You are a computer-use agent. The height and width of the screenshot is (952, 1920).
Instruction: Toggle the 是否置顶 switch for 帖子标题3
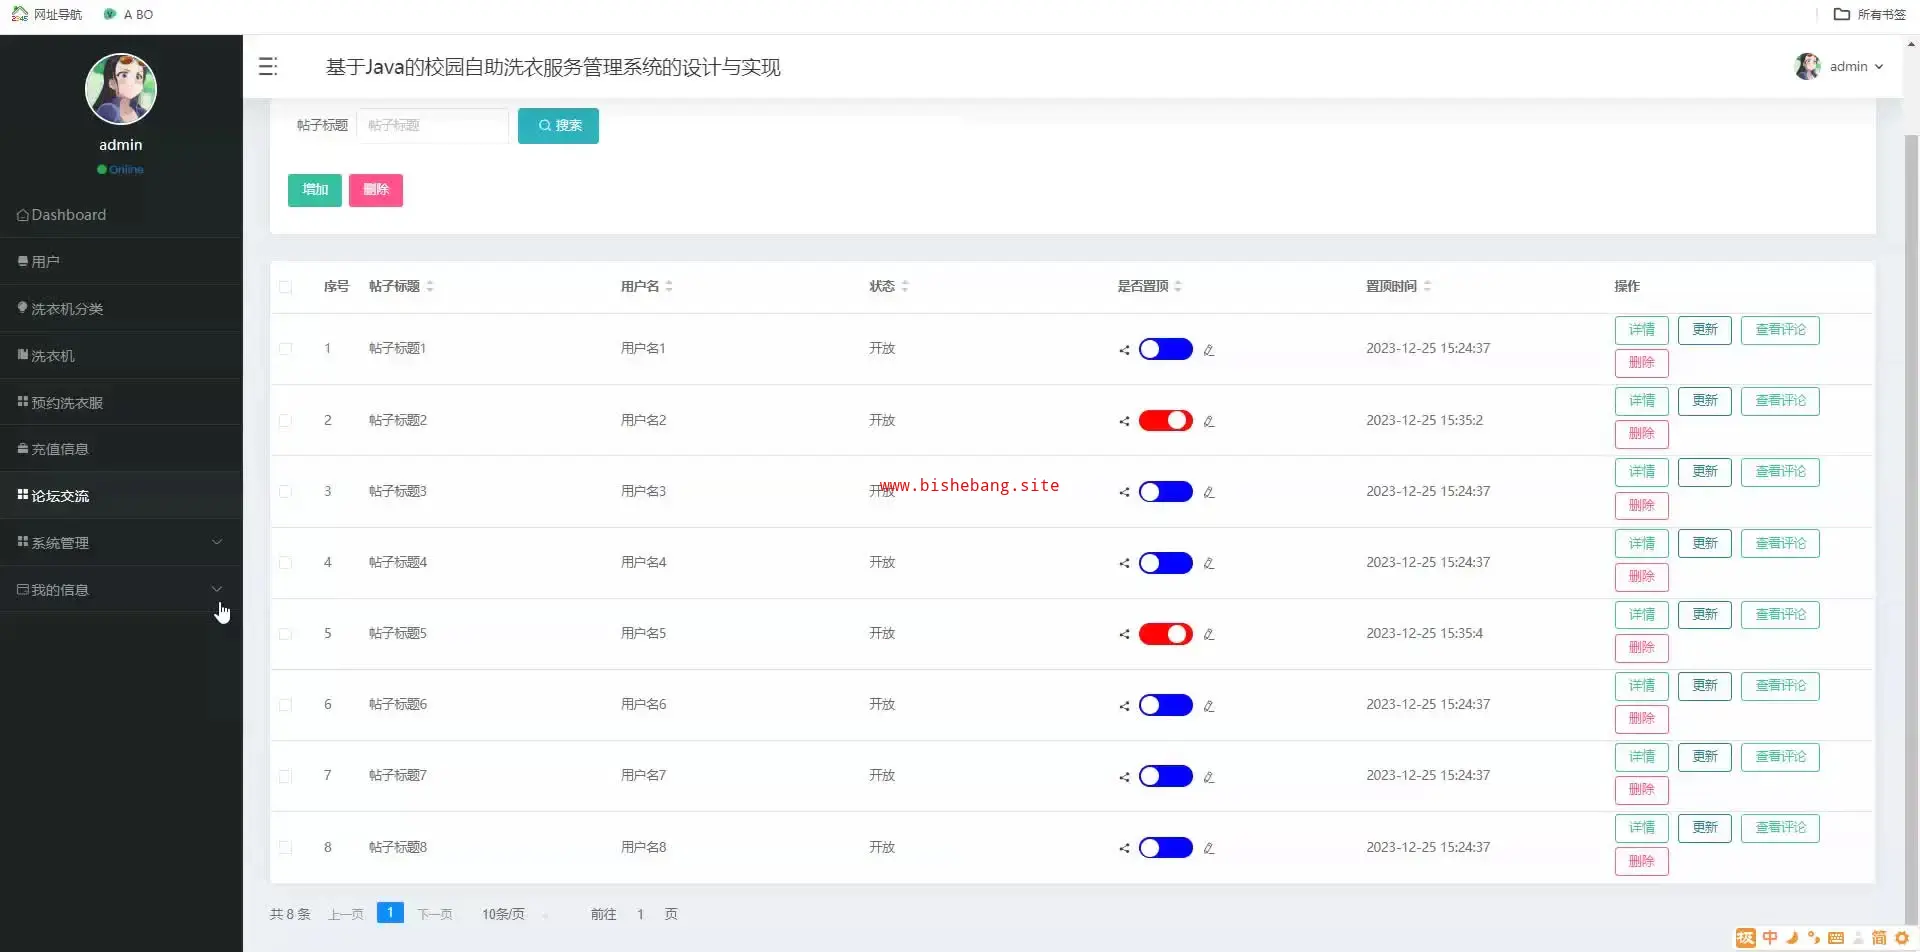point(1166,491)
